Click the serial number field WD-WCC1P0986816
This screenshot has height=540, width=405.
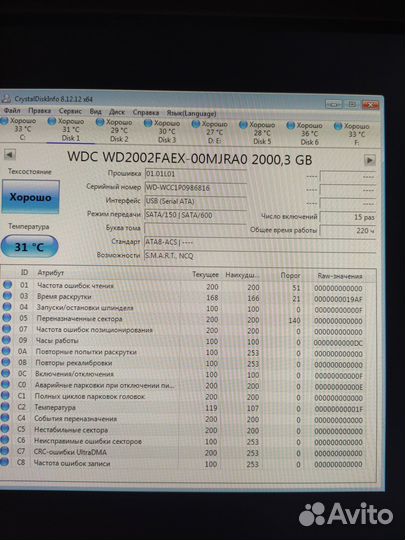pyautogui.click(x=195, y=188)
